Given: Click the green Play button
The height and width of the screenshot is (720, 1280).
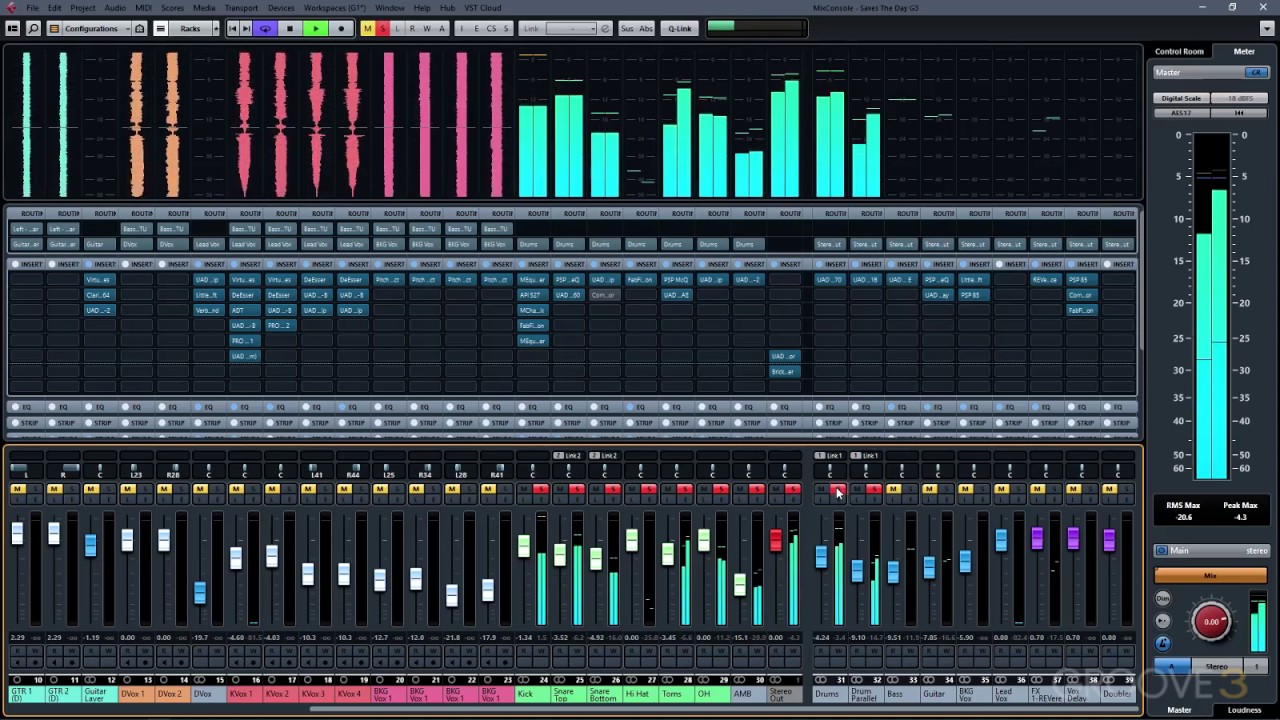Looking at the screenshot, I should pos(315,28).
